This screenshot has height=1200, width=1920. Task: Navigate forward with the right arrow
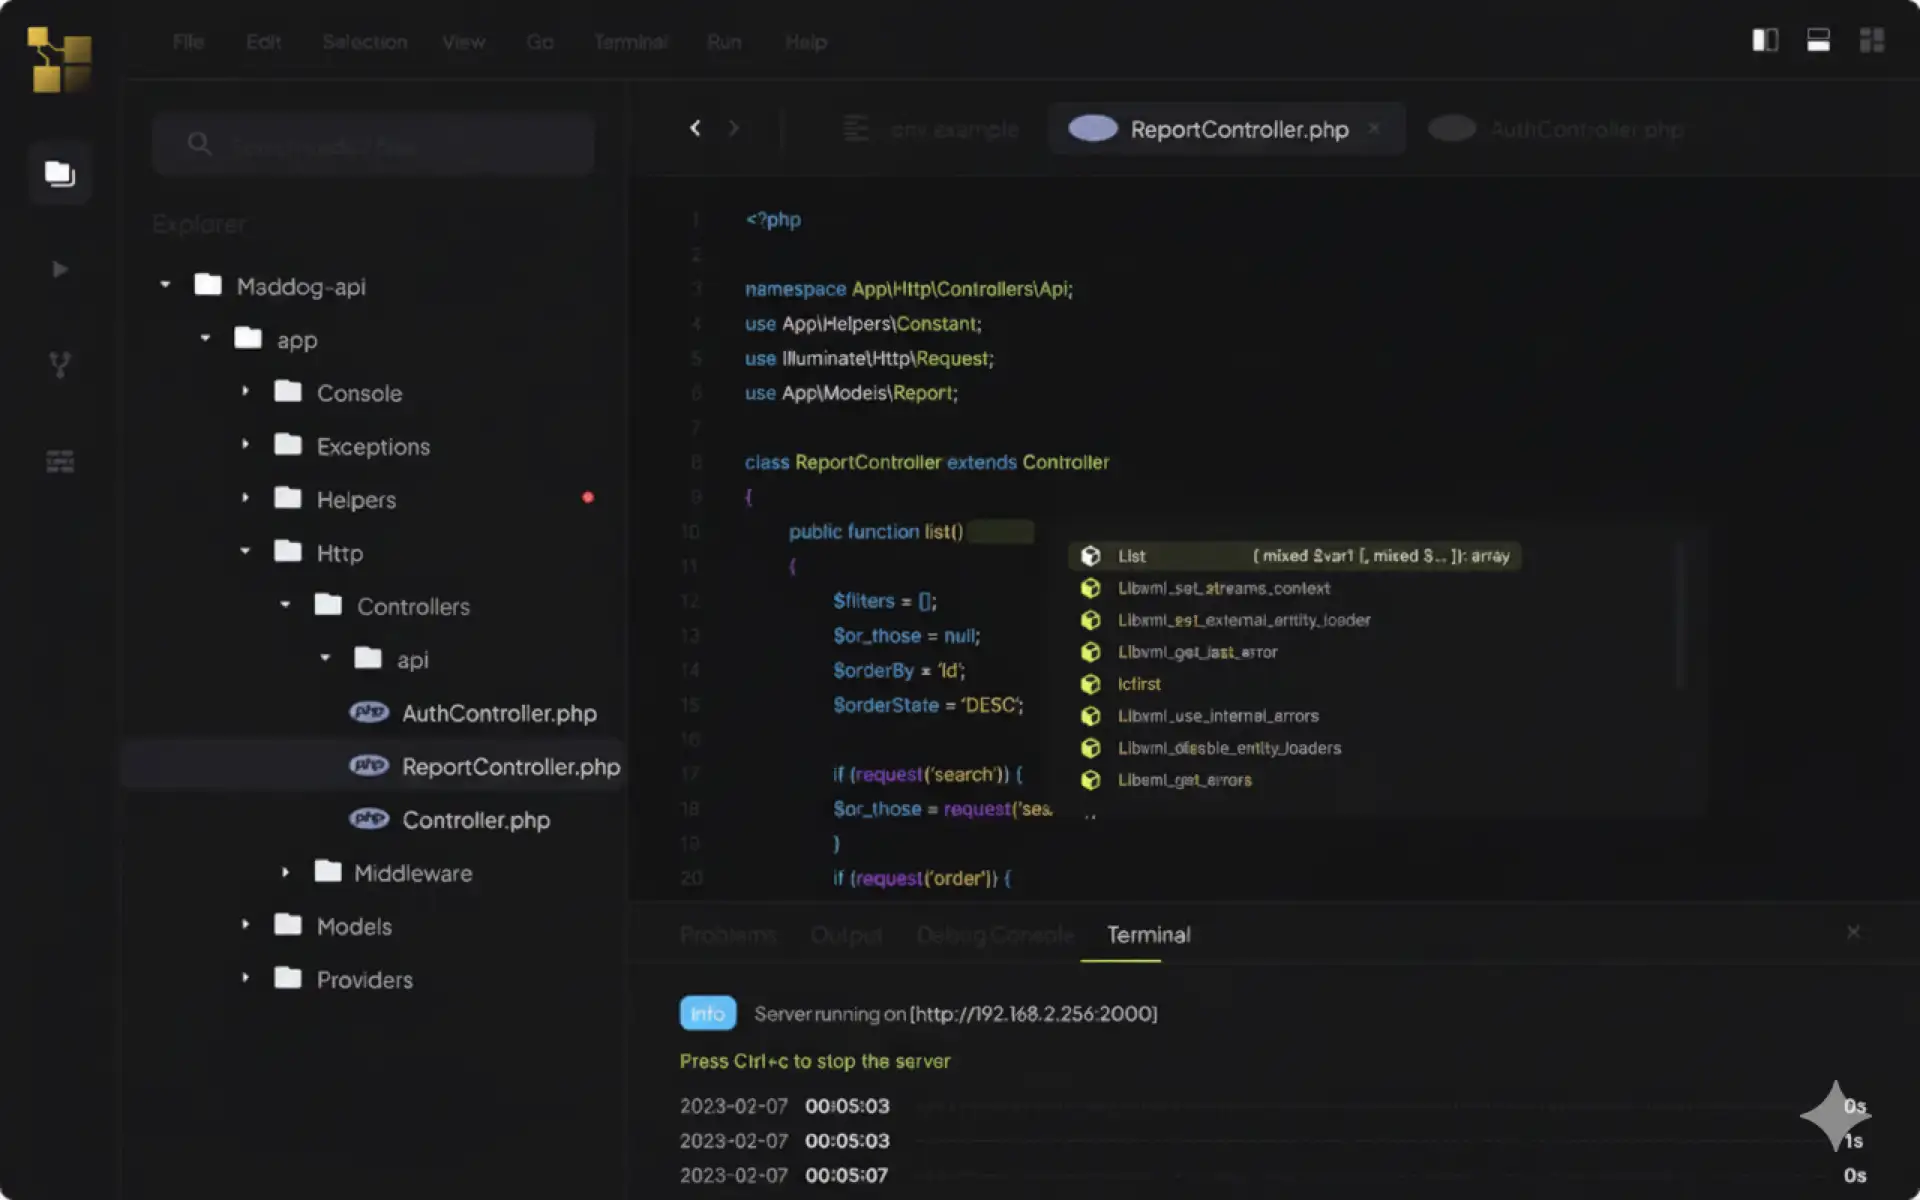pos(734,128)
